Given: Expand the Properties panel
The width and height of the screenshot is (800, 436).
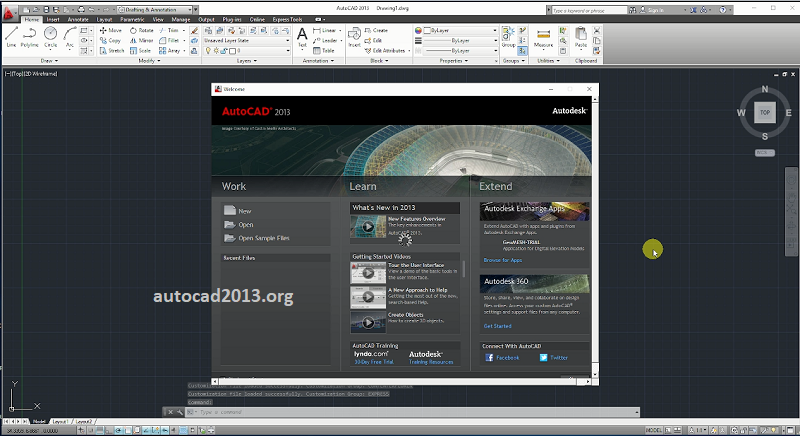Looking at the screenshot, I should (453, 61).
